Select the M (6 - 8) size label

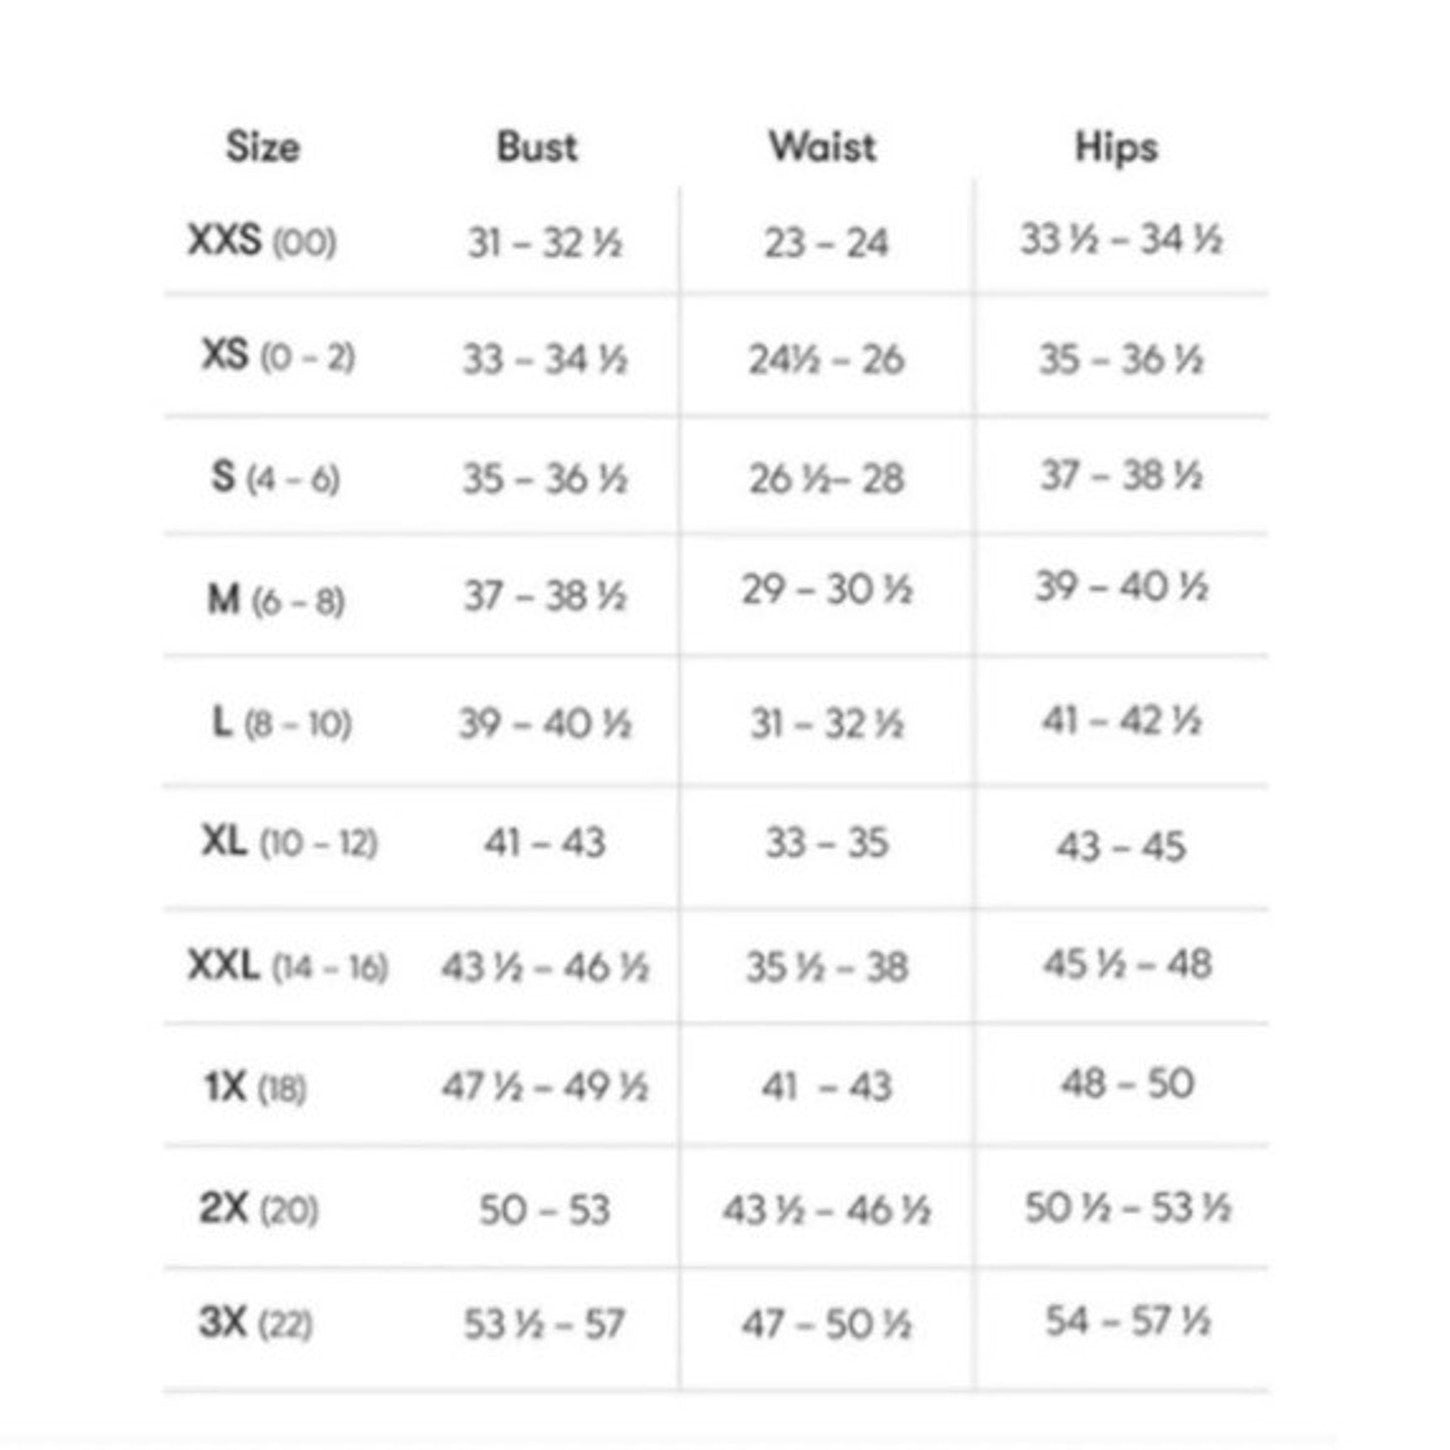276,600
